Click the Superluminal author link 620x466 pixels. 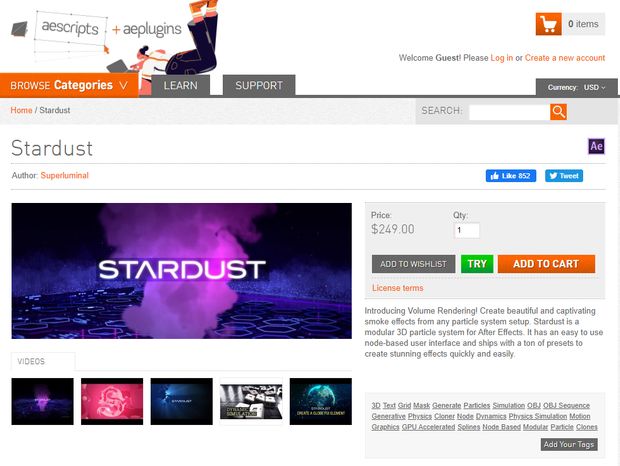[64, 175]
